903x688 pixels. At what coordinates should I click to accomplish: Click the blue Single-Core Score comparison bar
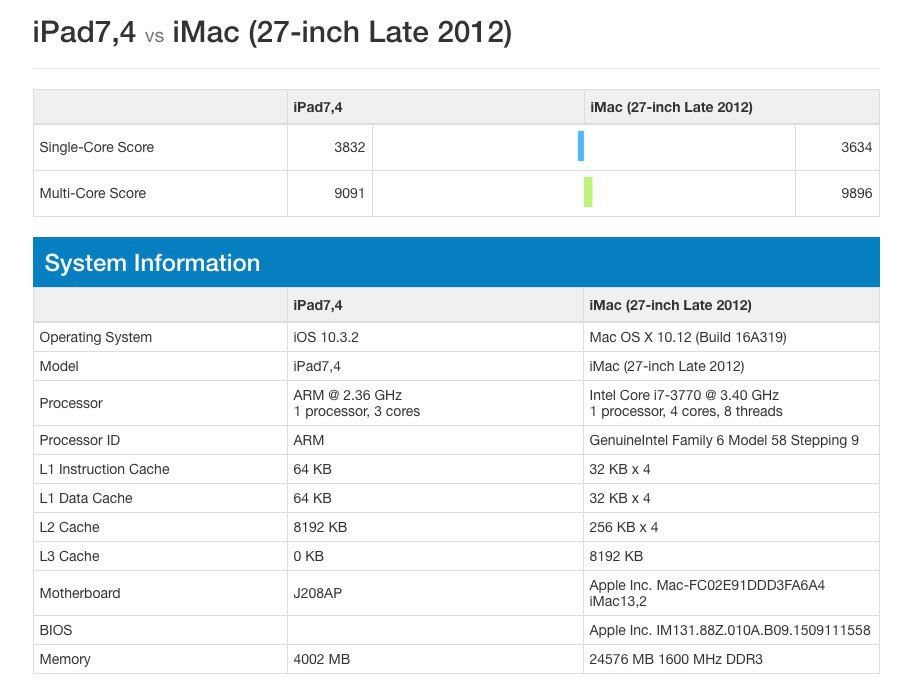pos(581,146)
